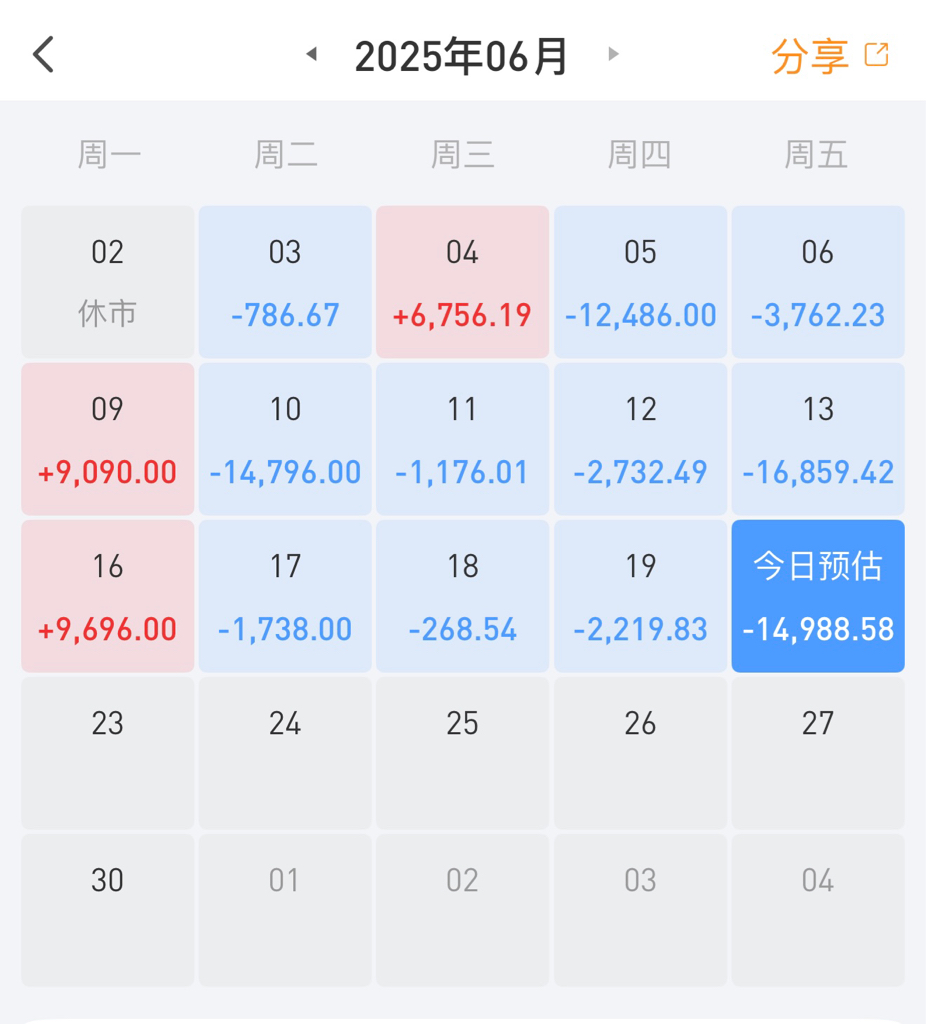Image resolution: width=926 pixels, height=1024 pixels.
Task: Select day 16 with +9,696.00
Action: (108, 596)
